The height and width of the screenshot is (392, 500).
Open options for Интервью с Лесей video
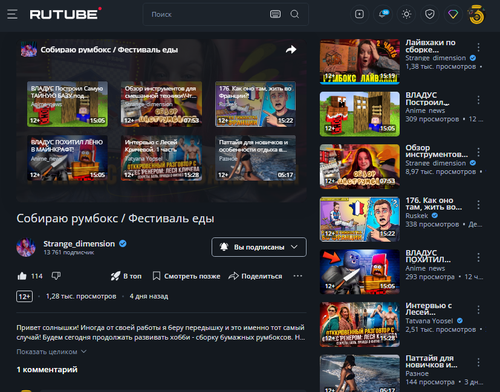point(478,310)
